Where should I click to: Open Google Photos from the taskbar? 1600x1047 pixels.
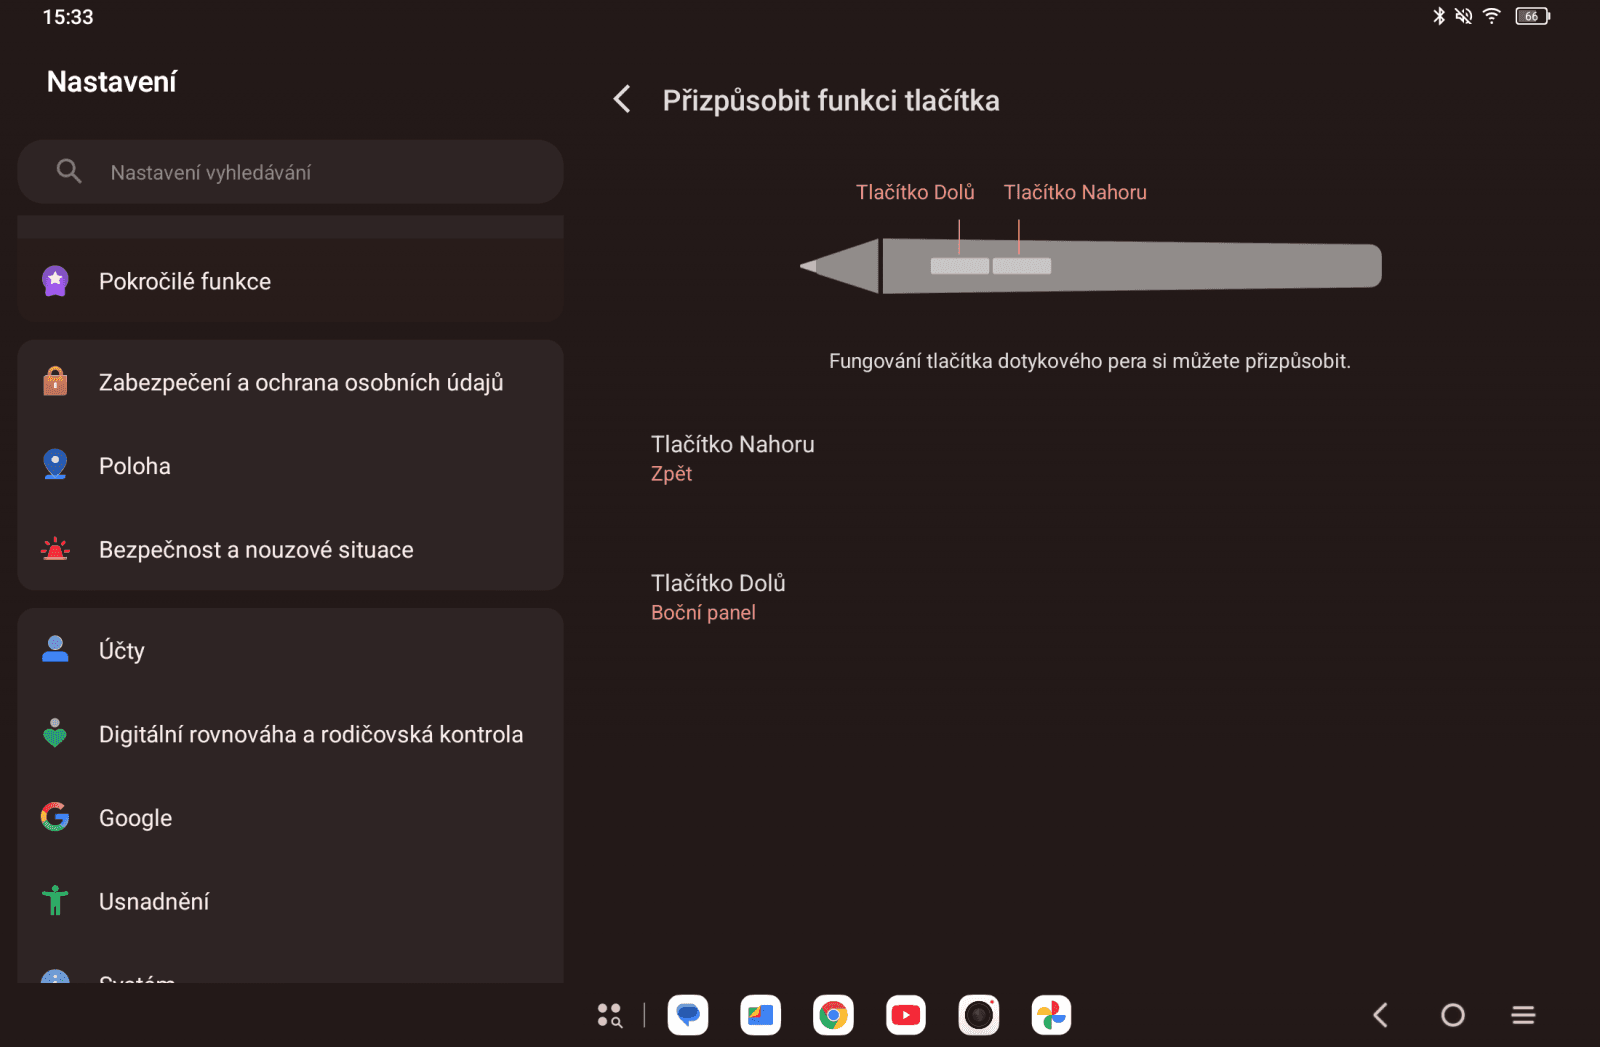pos(1051,1014)
